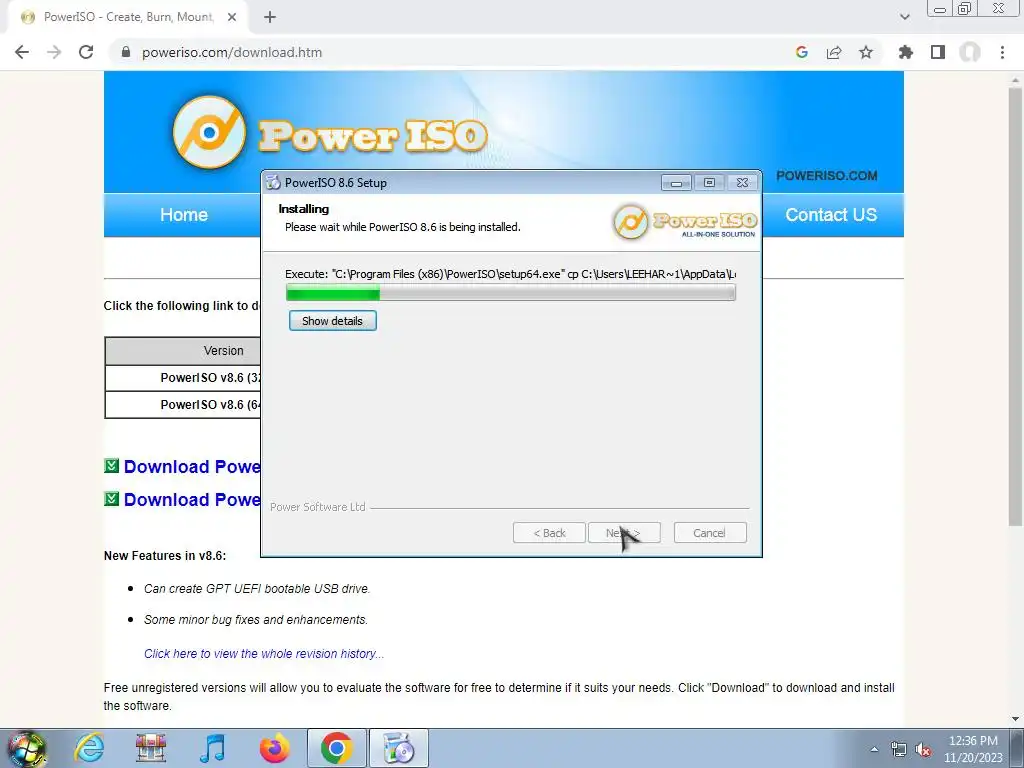Click the PowerISO setup title bar icon
Image resolution: width=1024 pixels, height=768 pixels.
(273, 183)
